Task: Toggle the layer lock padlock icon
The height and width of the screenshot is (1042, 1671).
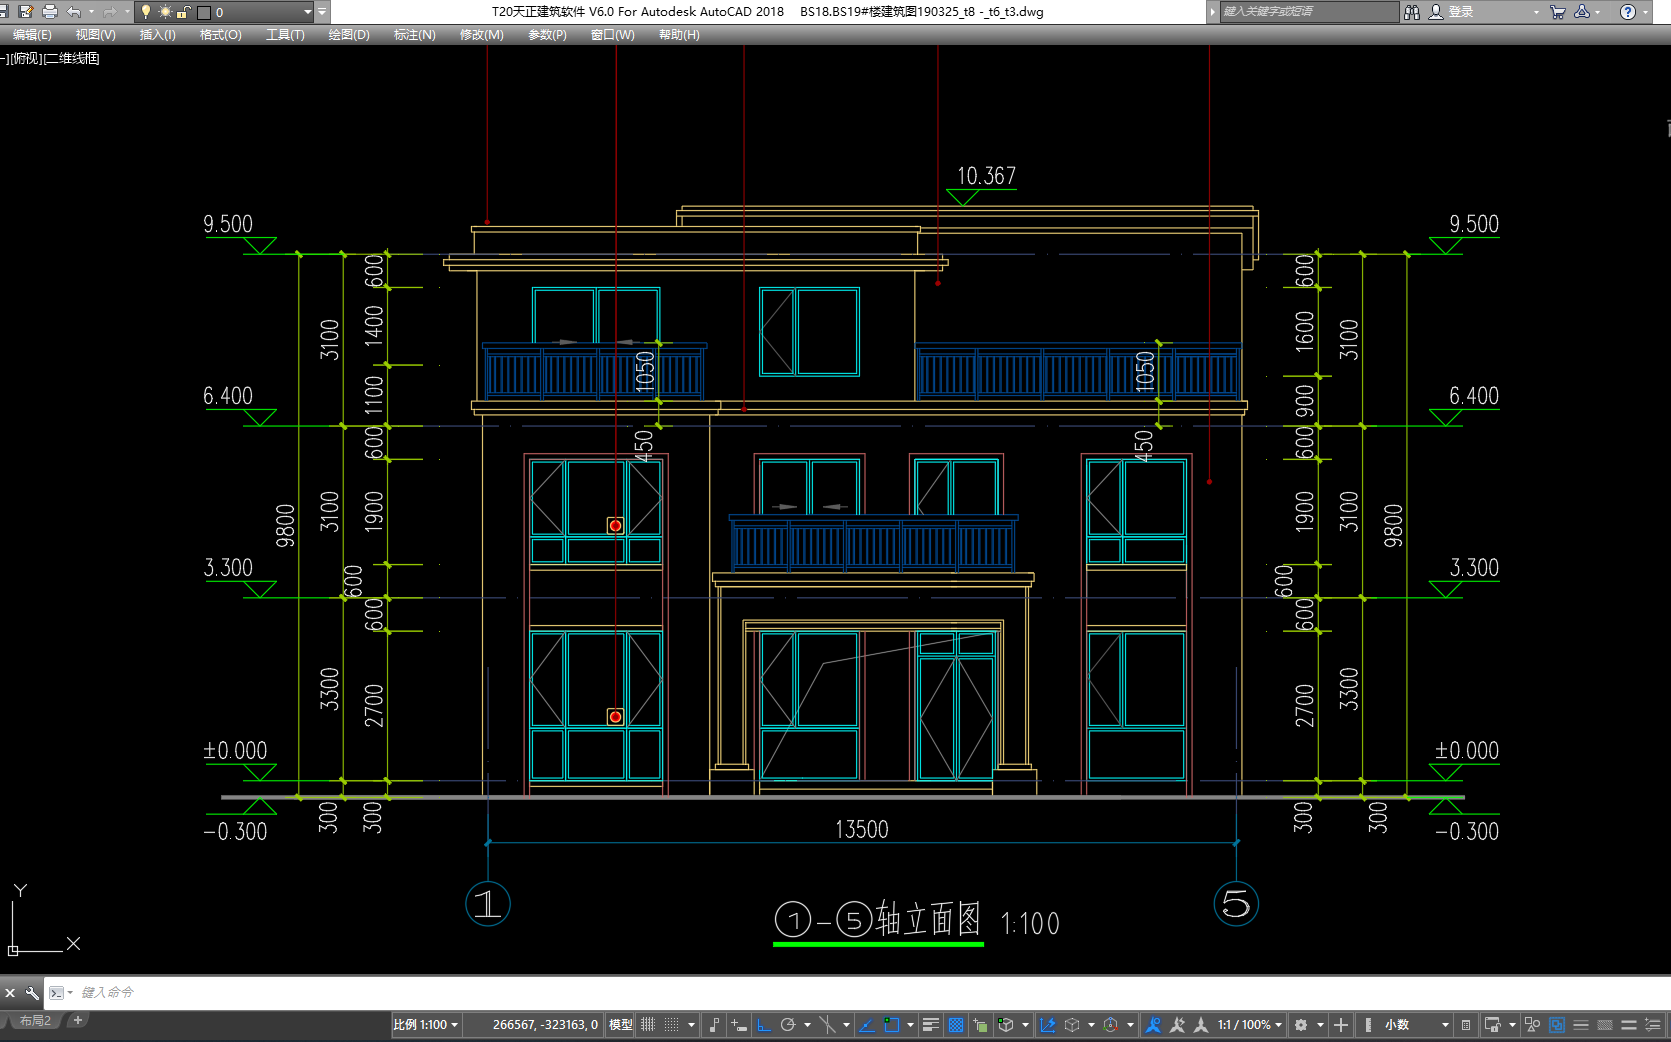Action: 182,12
